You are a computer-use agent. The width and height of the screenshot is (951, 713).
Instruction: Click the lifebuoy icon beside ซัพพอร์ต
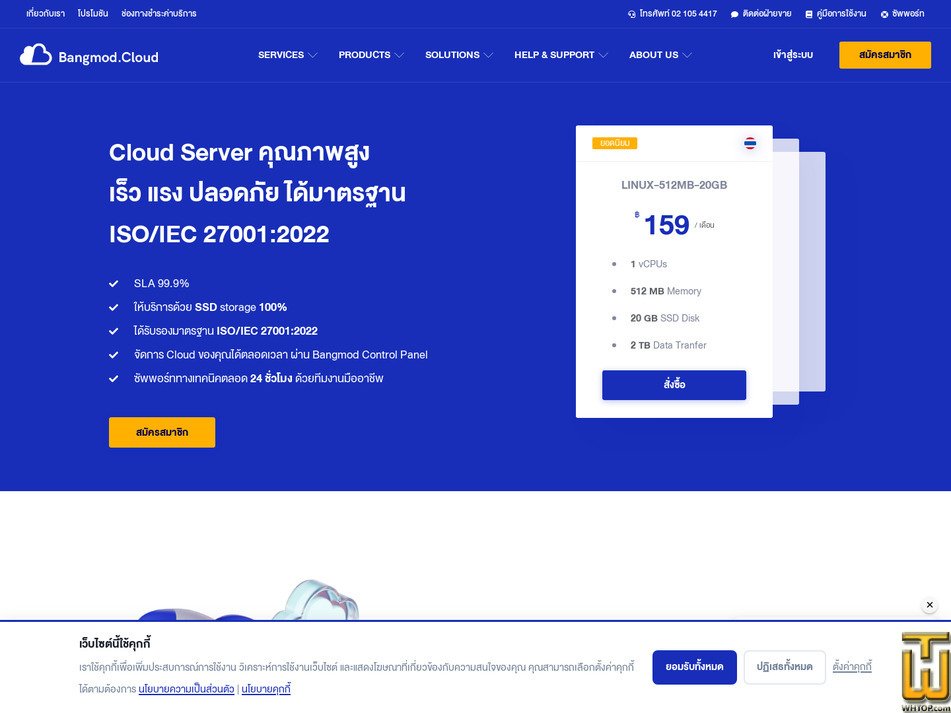tap(884, 14)
